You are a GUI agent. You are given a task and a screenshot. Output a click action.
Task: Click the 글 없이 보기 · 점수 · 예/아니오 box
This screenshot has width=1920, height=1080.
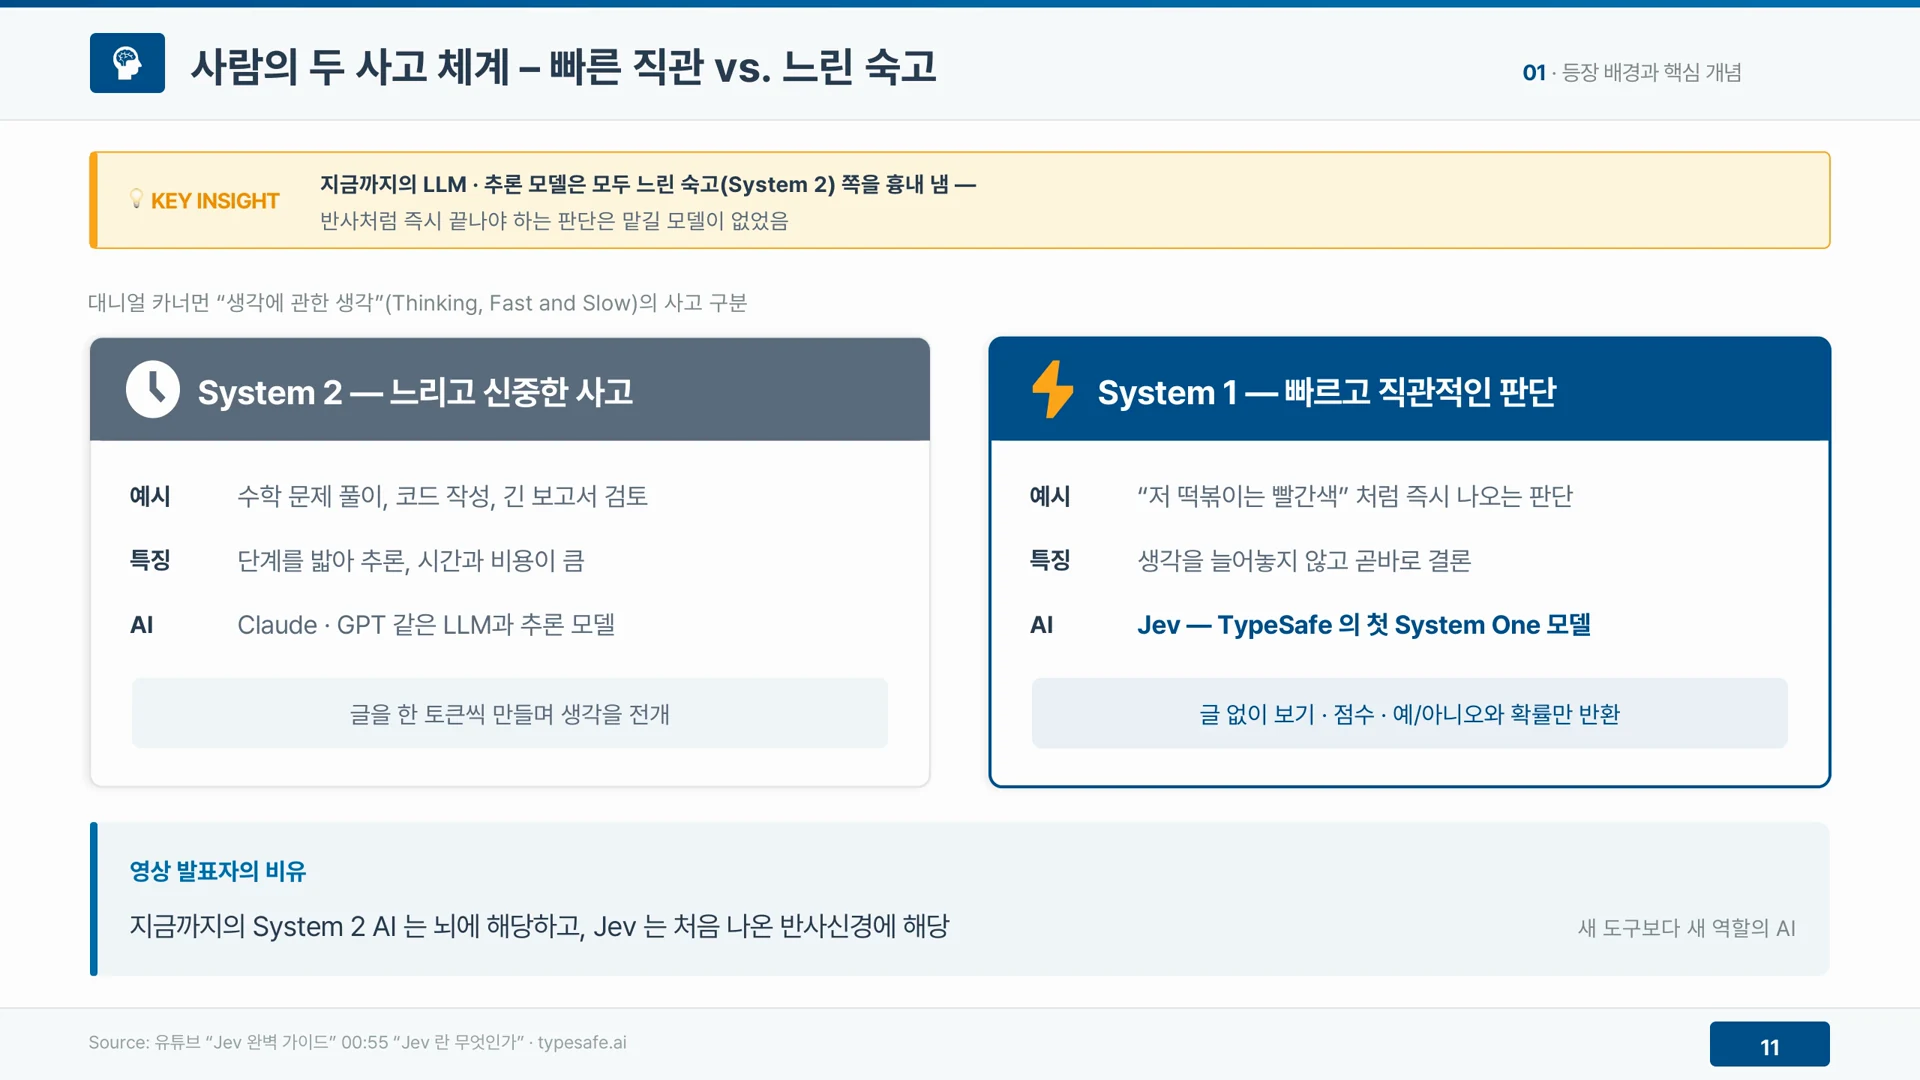tap(1410, 713)
